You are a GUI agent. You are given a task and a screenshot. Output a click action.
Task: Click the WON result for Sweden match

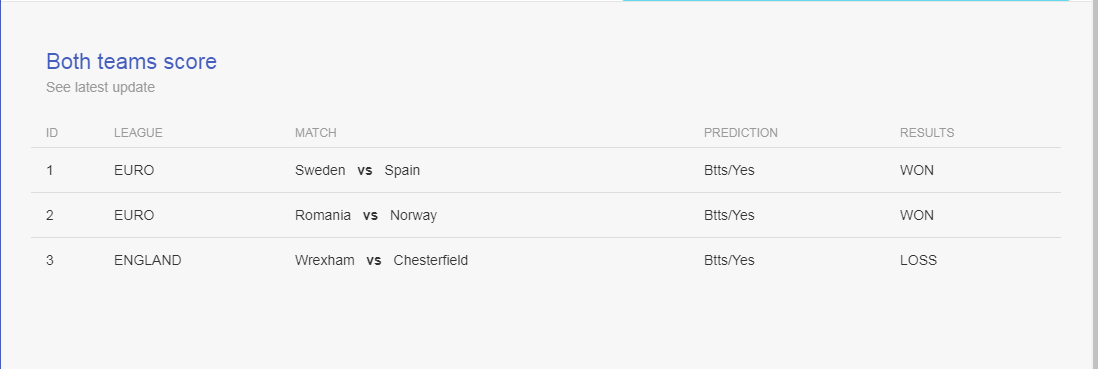click(917, 170)
